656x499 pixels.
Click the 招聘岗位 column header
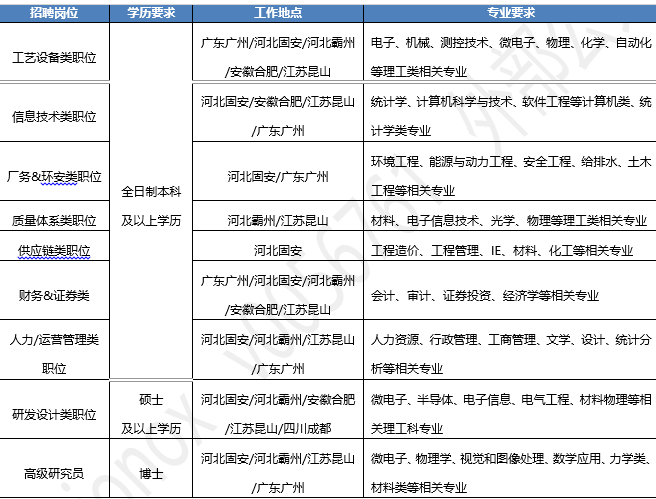click(55, 13)
